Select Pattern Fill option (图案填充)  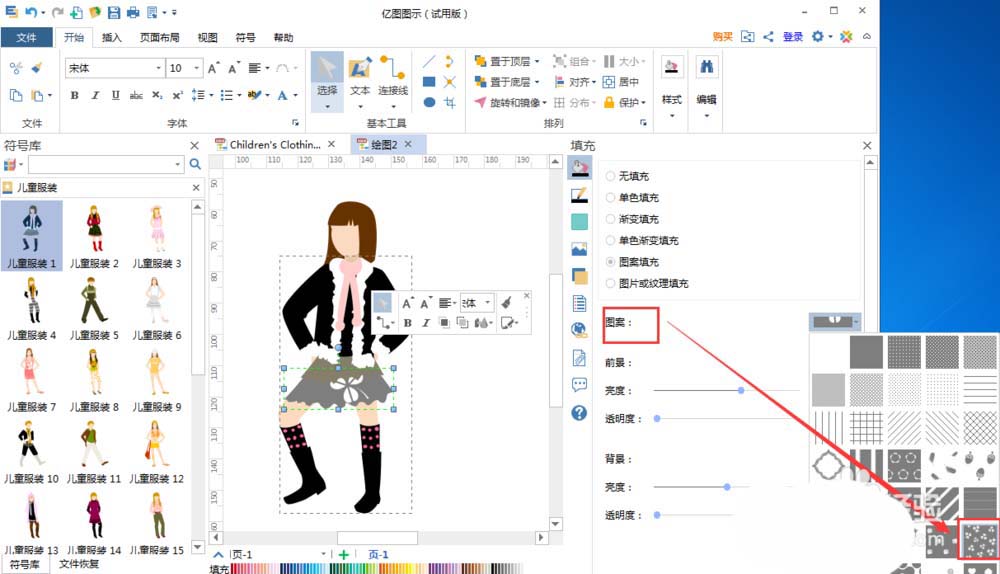[x=632, y=261]
